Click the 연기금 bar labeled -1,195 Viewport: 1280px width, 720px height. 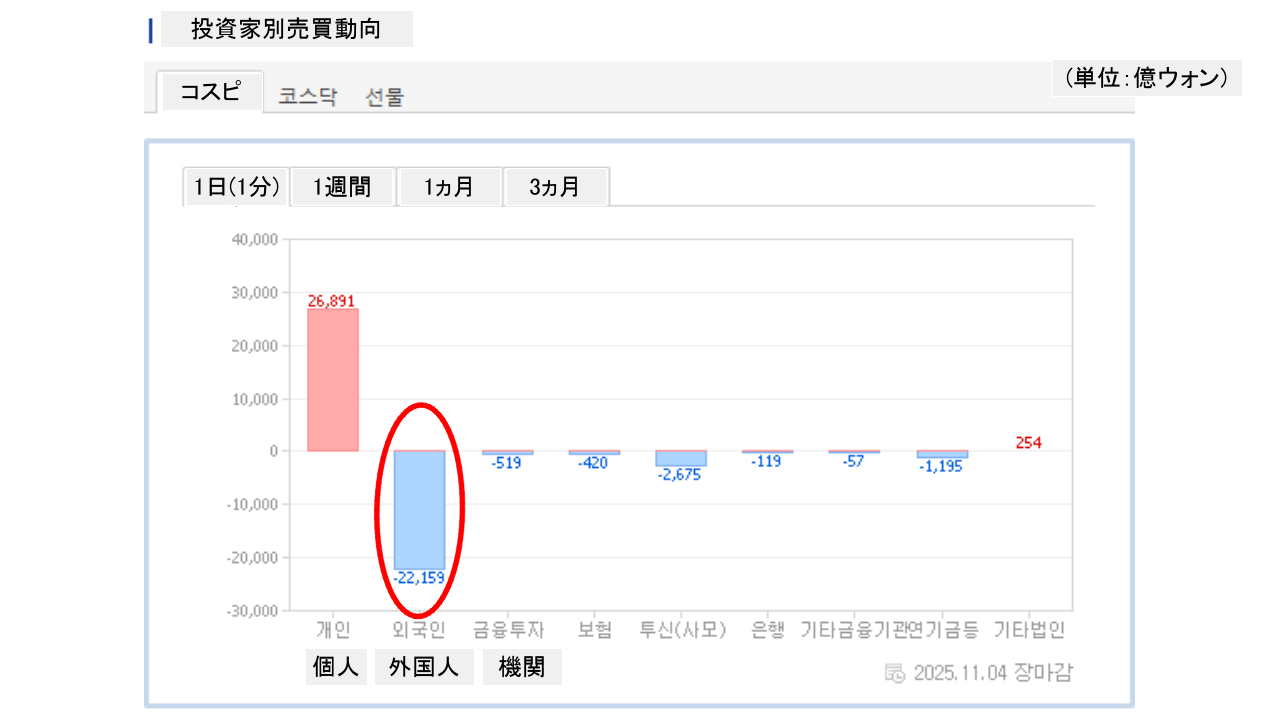(x=941, y=454)
